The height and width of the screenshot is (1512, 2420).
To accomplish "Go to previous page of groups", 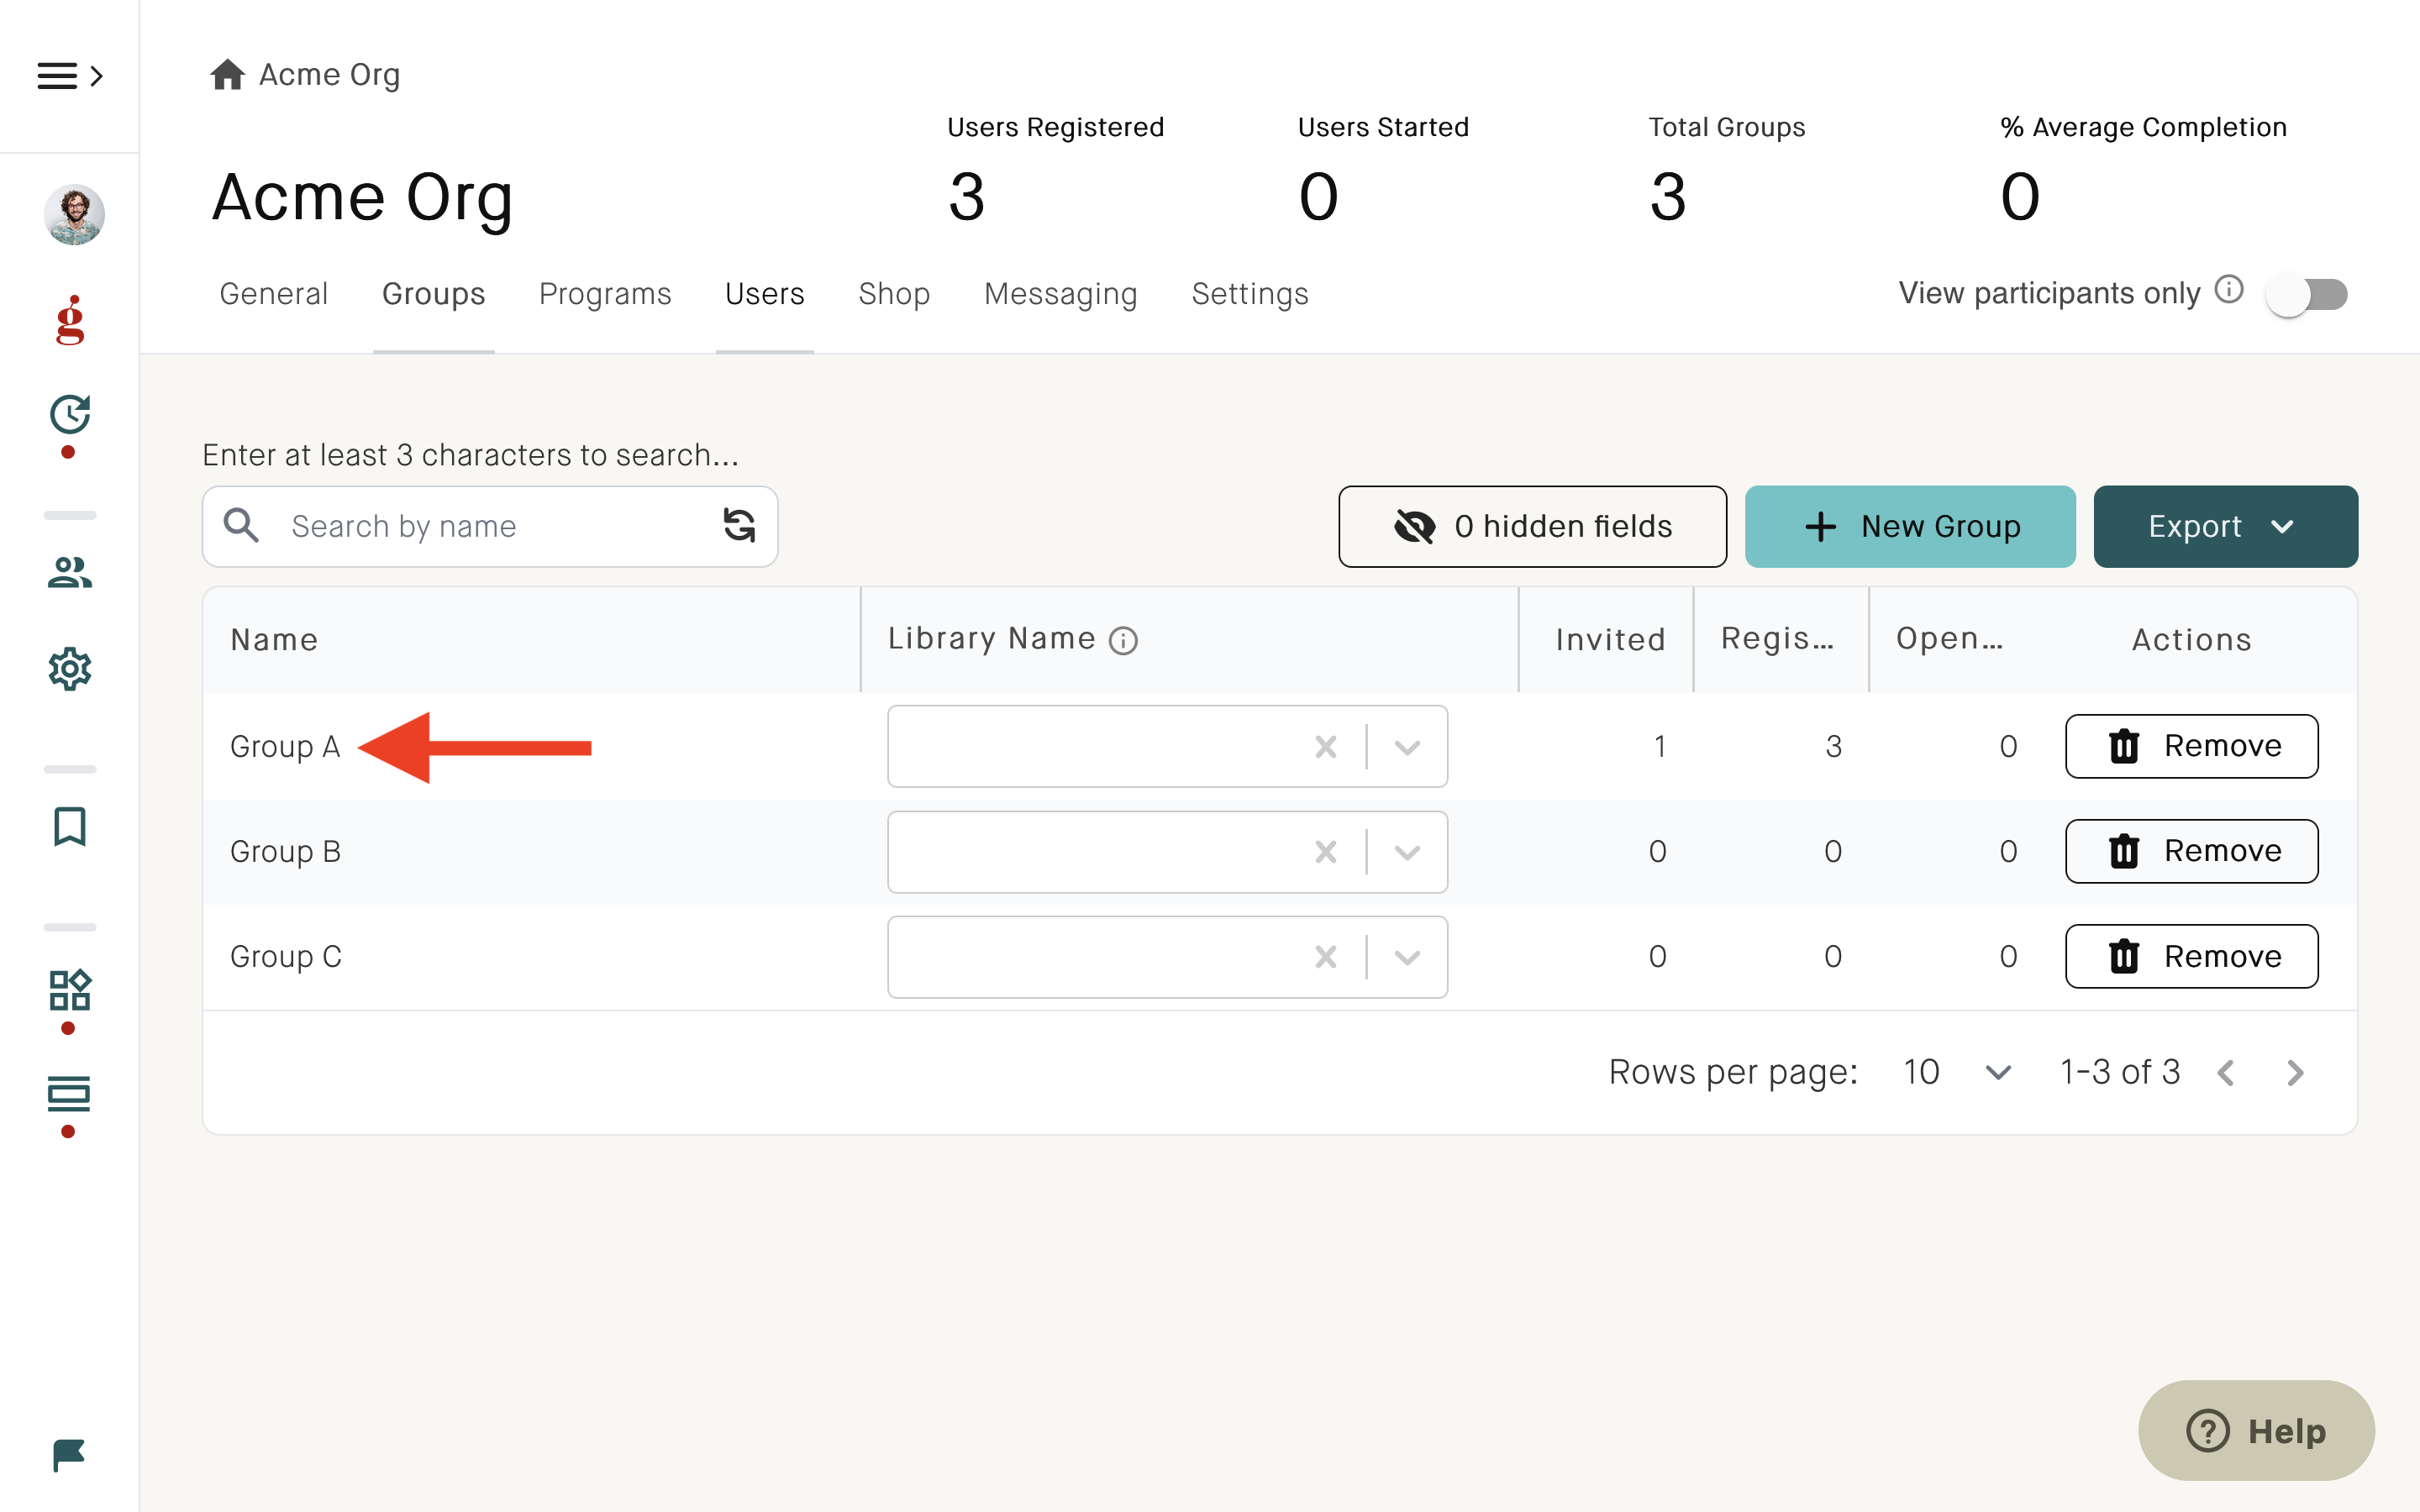I will click(x=2226, y=1073).
